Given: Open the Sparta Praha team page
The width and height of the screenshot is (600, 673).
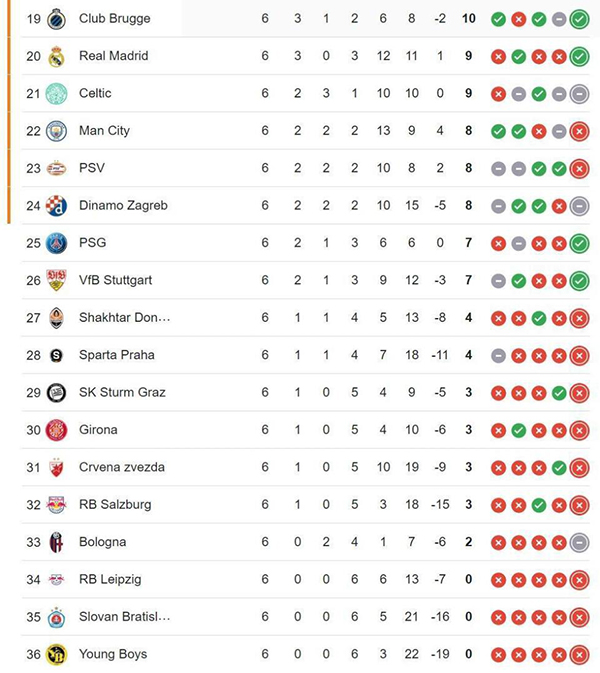Looking at the screenshot, I should click(x=116, y=355).
